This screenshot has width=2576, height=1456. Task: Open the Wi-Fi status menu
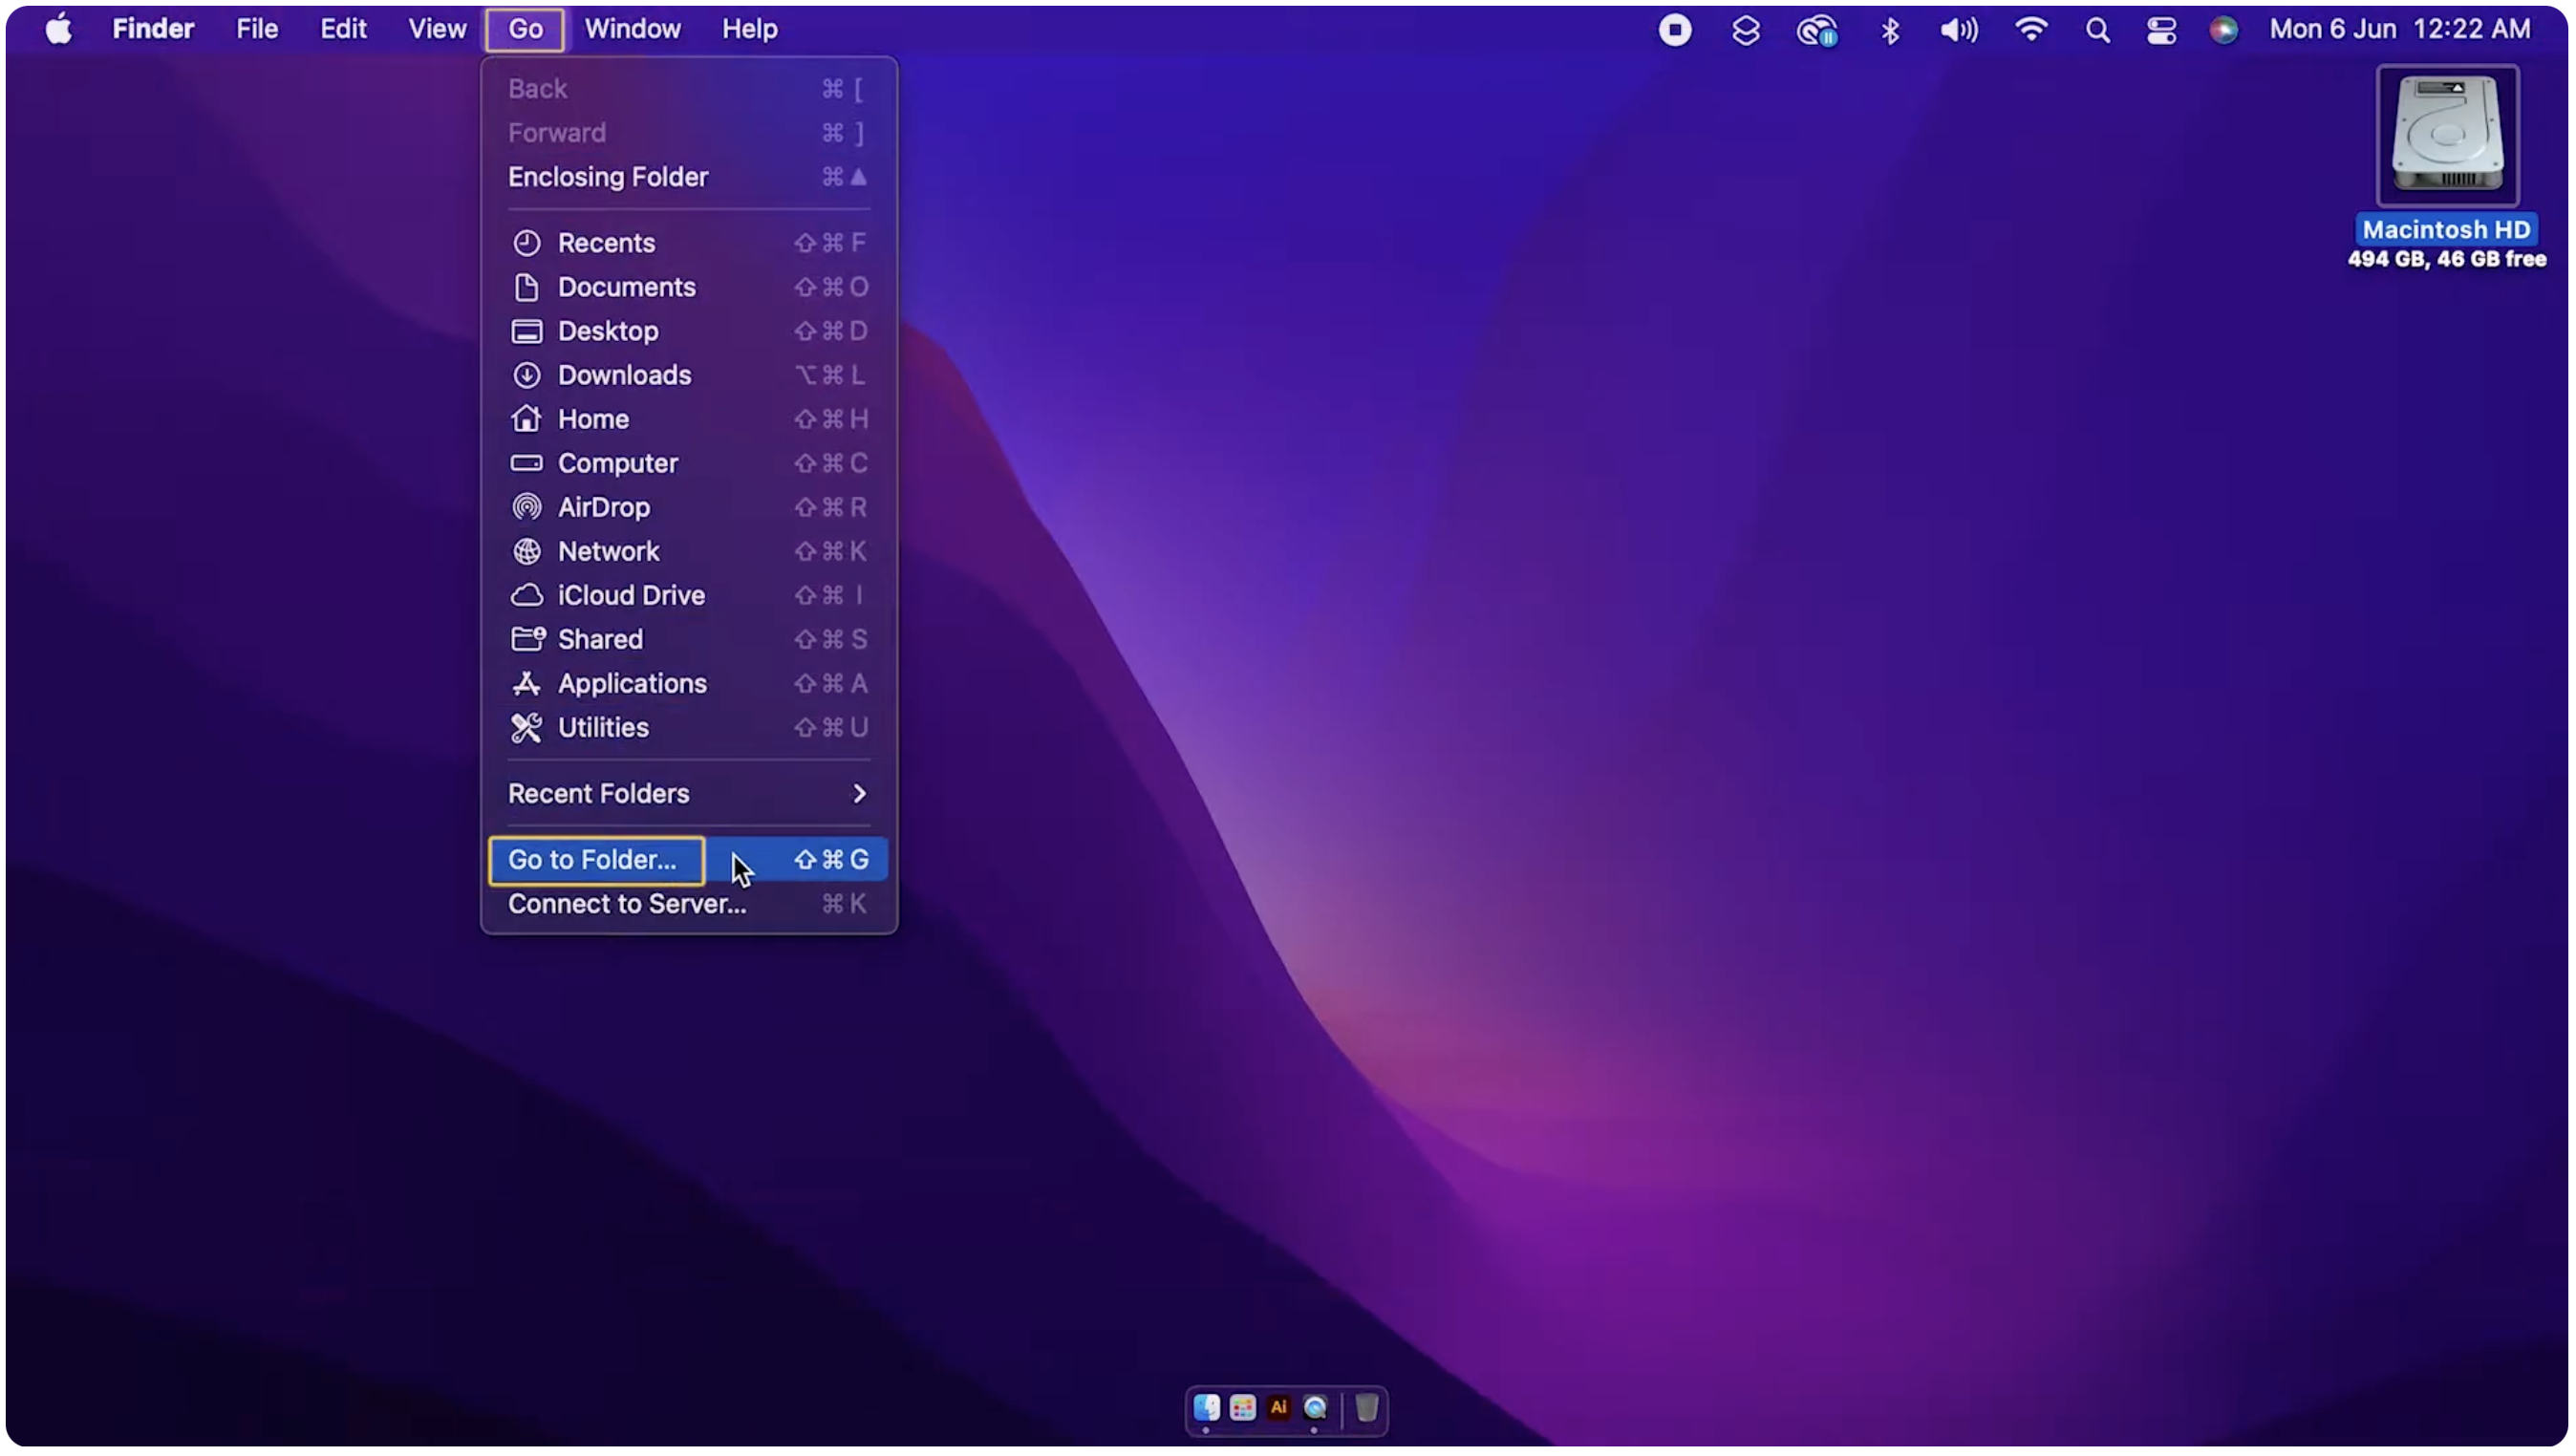point(2030,30)
